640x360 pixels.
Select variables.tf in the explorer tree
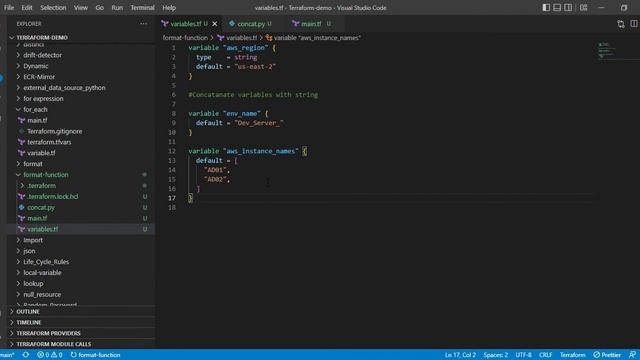point(42,229)
